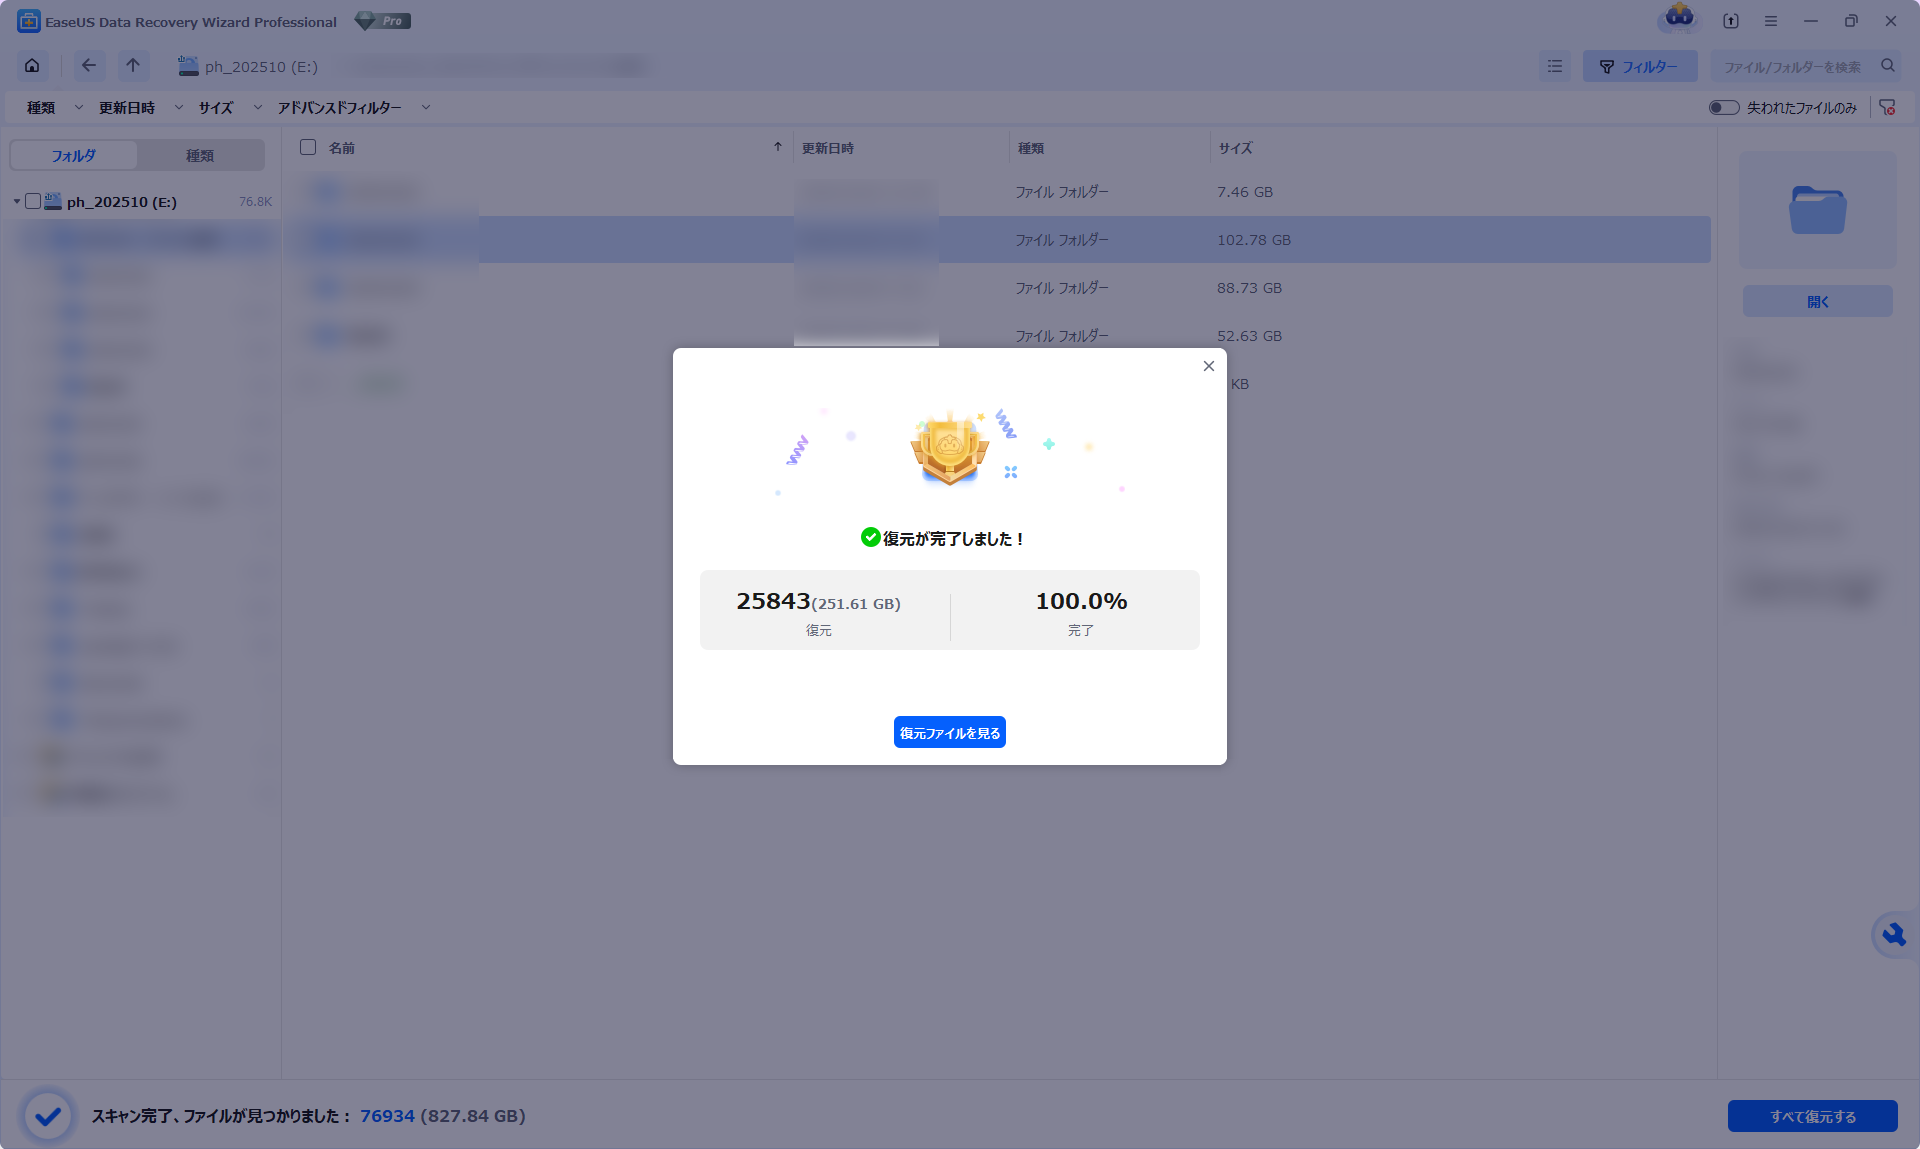
Task: Select the header checkbox above the file list
Action: [x=307, y=147]
